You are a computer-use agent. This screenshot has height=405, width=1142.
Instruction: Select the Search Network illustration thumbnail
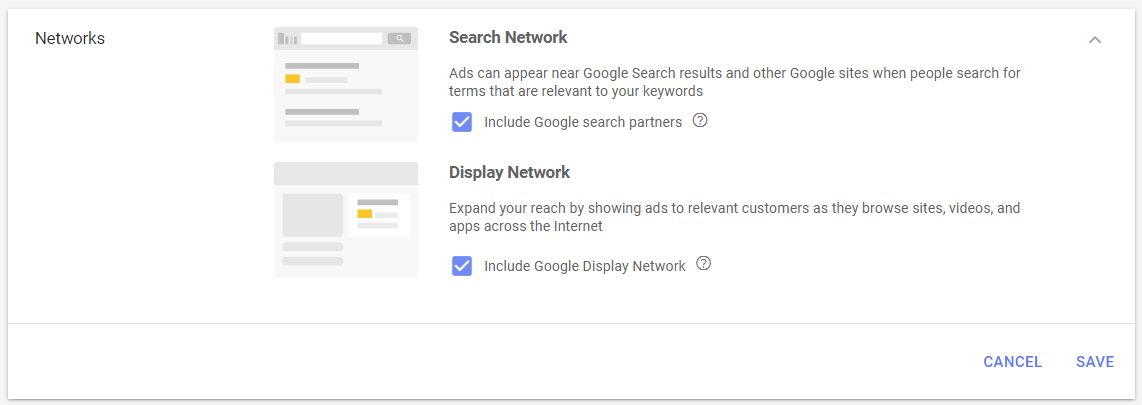(x=346, y=84)
